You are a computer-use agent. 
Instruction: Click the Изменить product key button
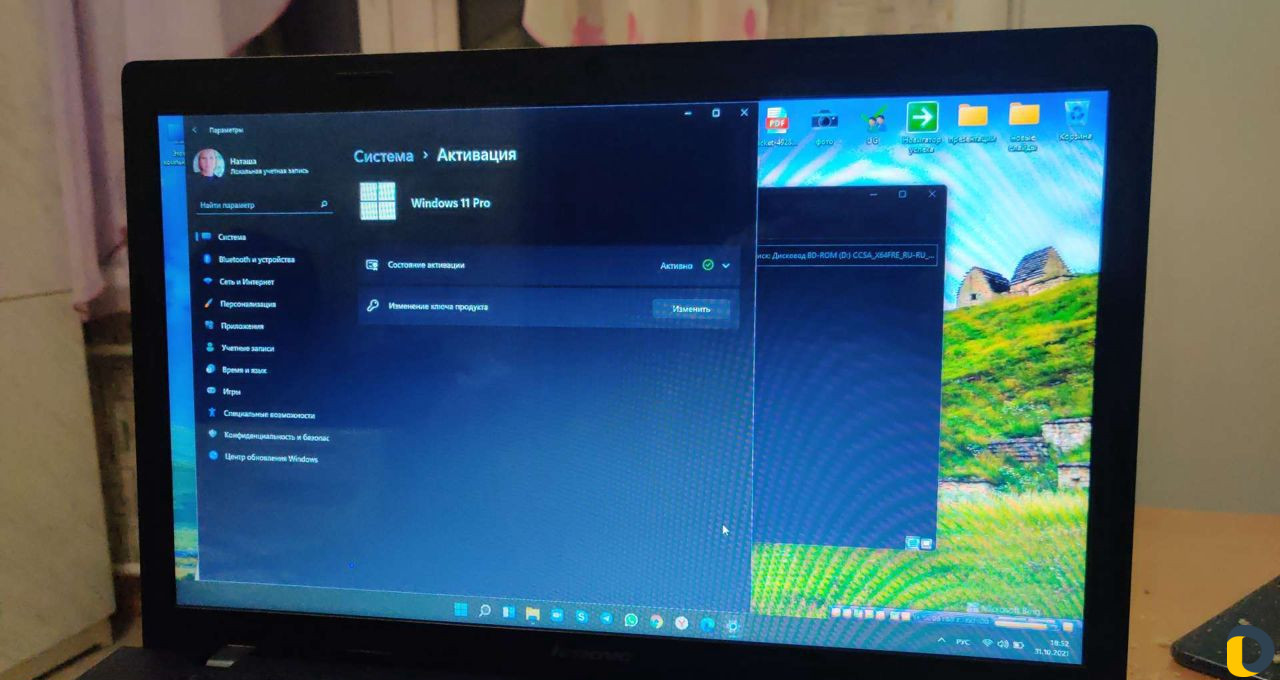tap(691, 309)
